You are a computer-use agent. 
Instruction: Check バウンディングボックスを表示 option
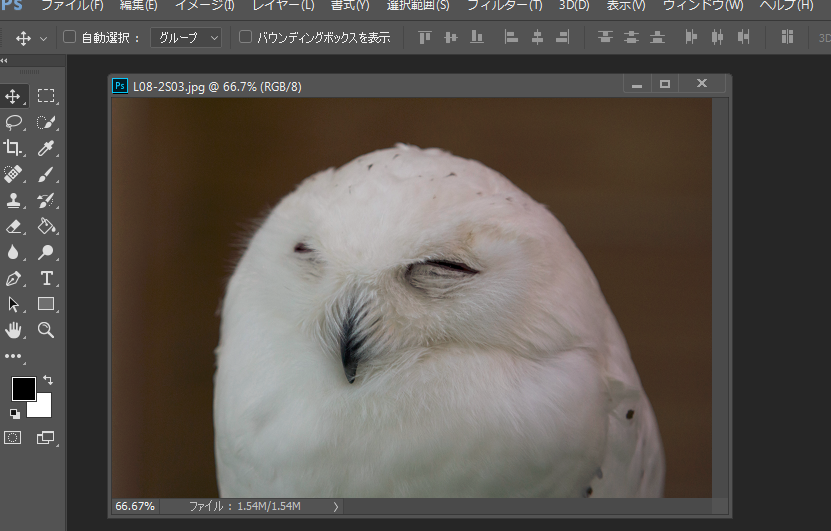(x=246, y=38)
